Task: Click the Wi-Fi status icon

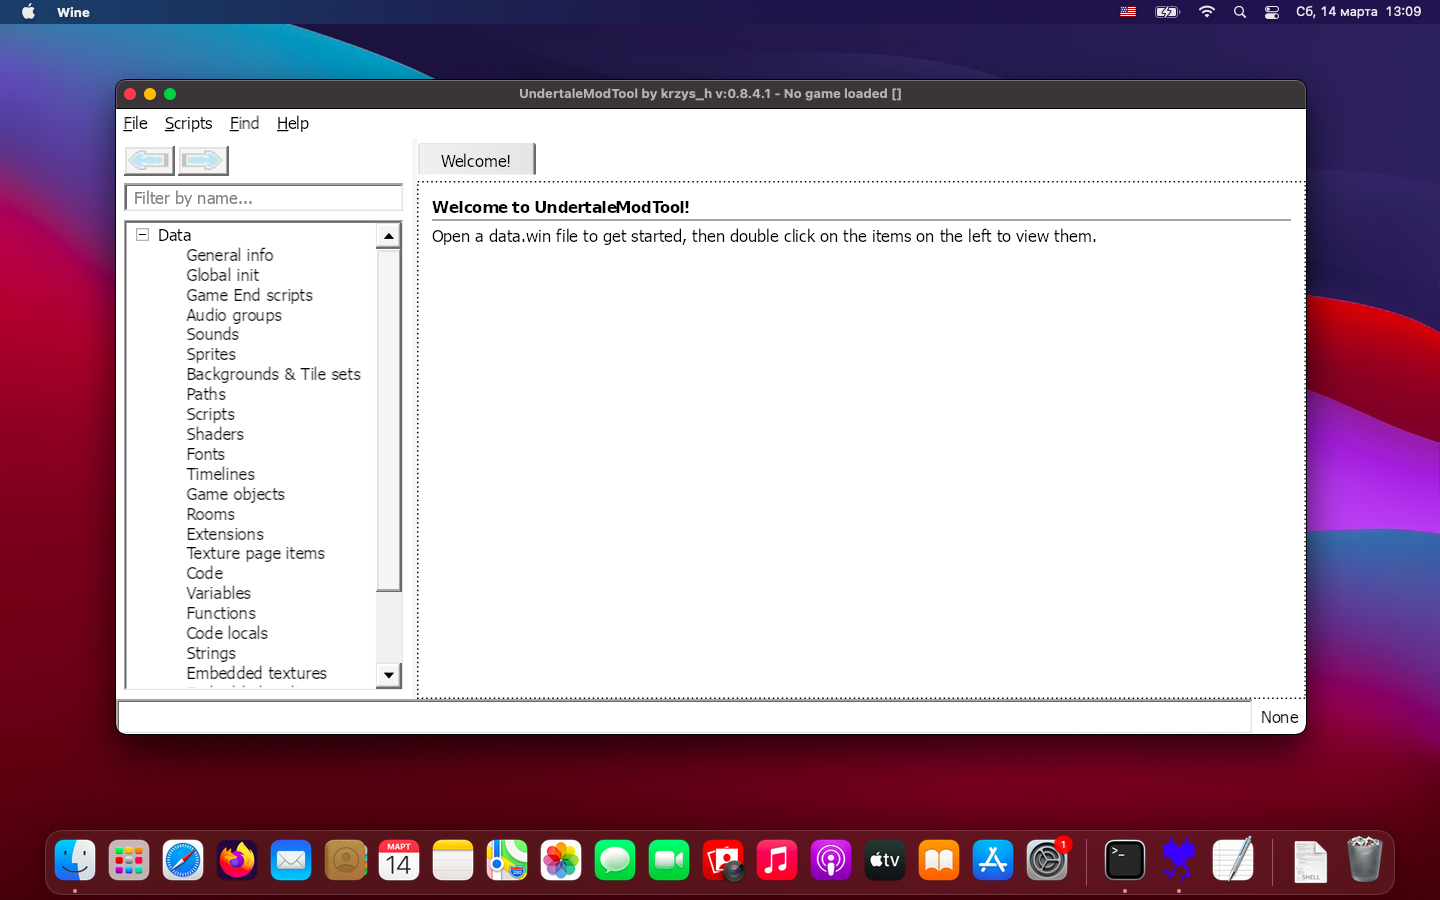Action: (x=1207, y=12)
